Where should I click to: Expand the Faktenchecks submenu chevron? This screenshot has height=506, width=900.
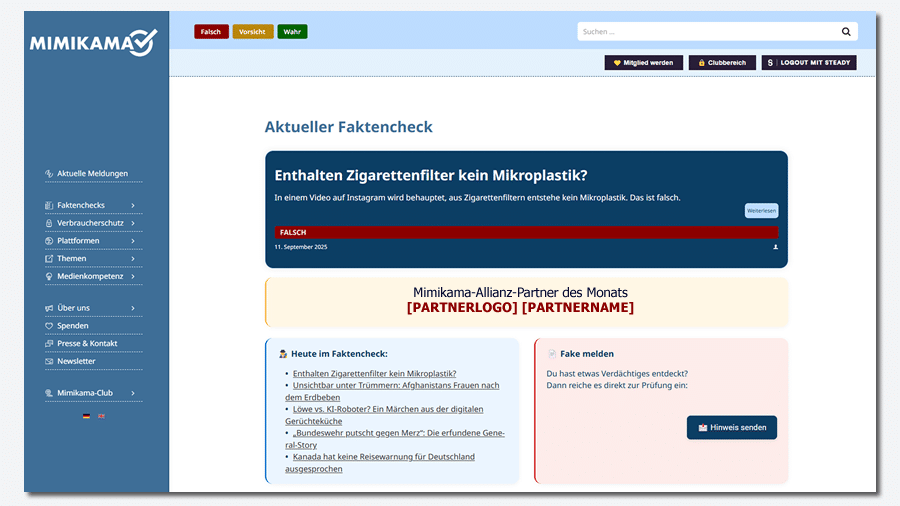[133, 205]
